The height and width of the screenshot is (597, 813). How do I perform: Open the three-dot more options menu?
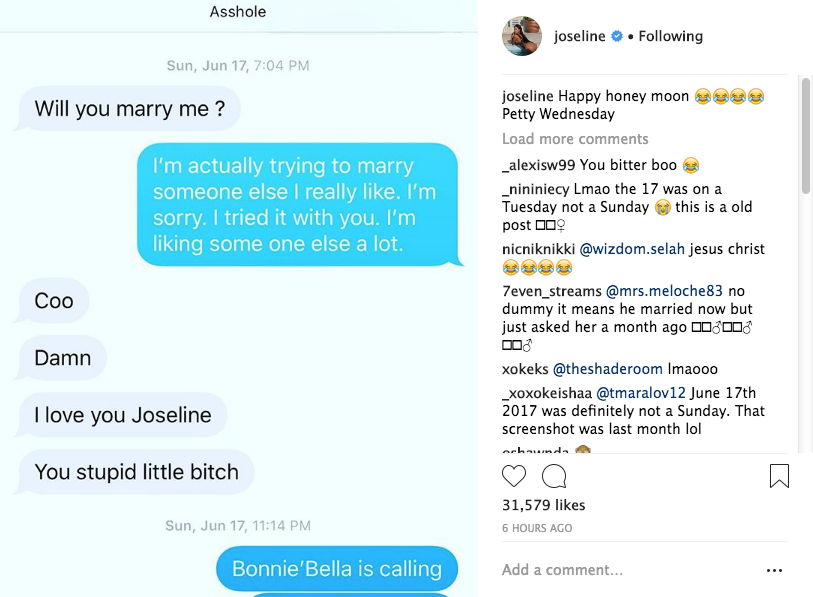(x=774, y=570)
